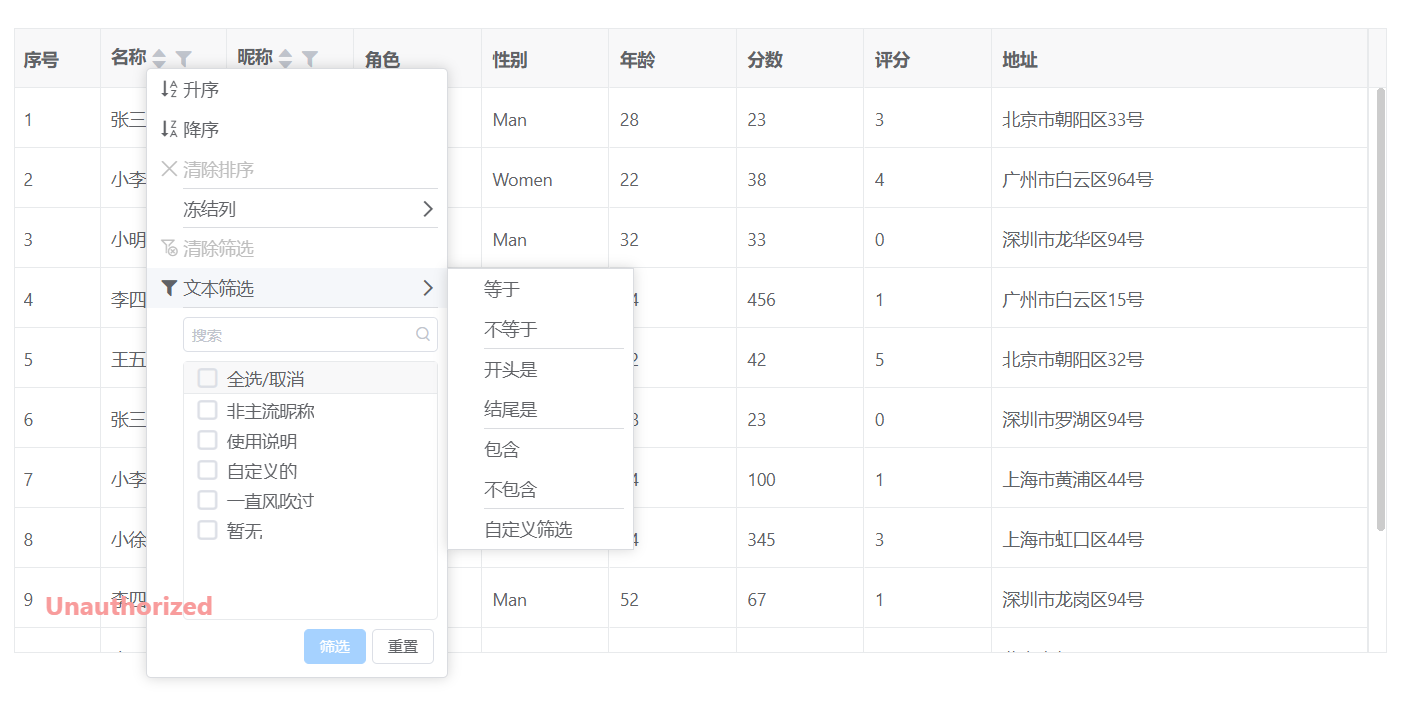Click the 分数 column header

click(800, 59)
